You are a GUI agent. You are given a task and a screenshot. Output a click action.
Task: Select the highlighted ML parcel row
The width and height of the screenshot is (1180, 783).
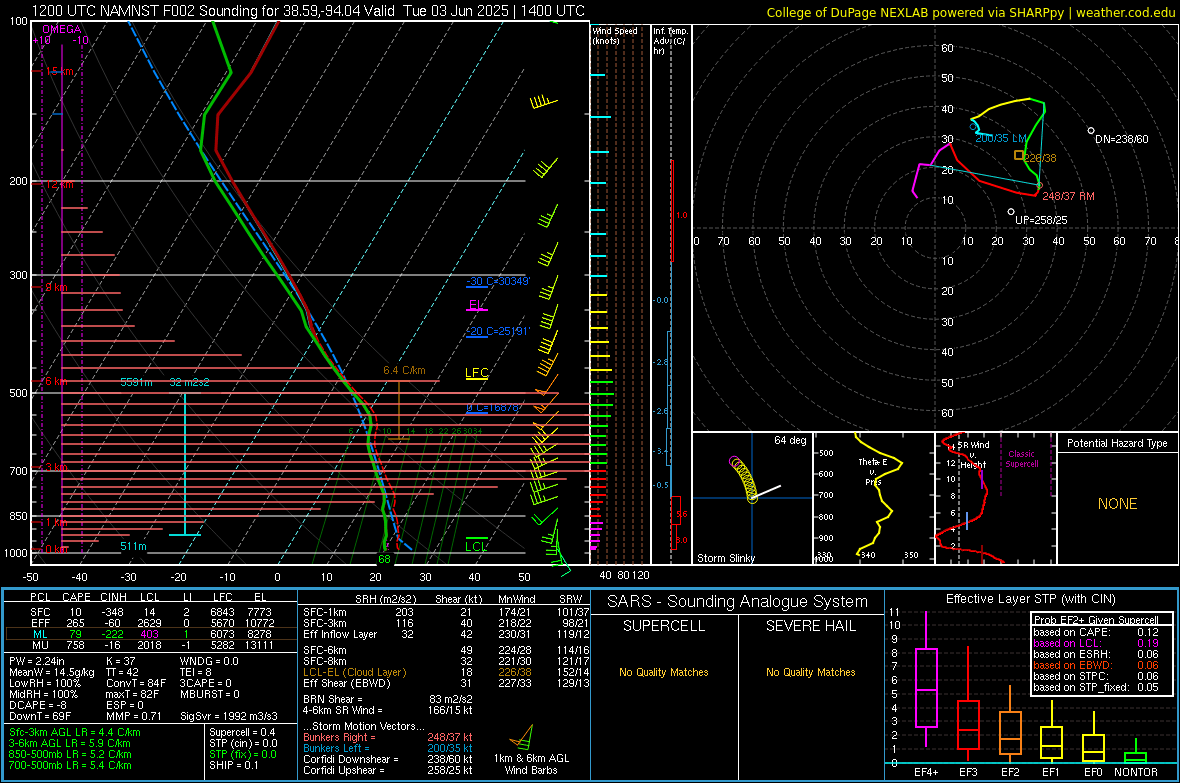(x=151, y=634)
